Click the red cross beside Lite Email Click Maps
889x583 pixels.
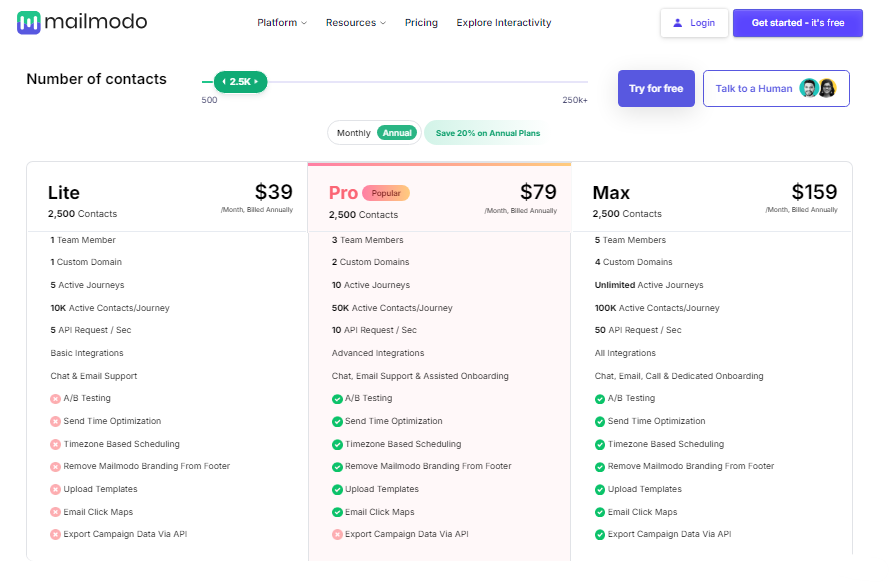click(56, 512)
